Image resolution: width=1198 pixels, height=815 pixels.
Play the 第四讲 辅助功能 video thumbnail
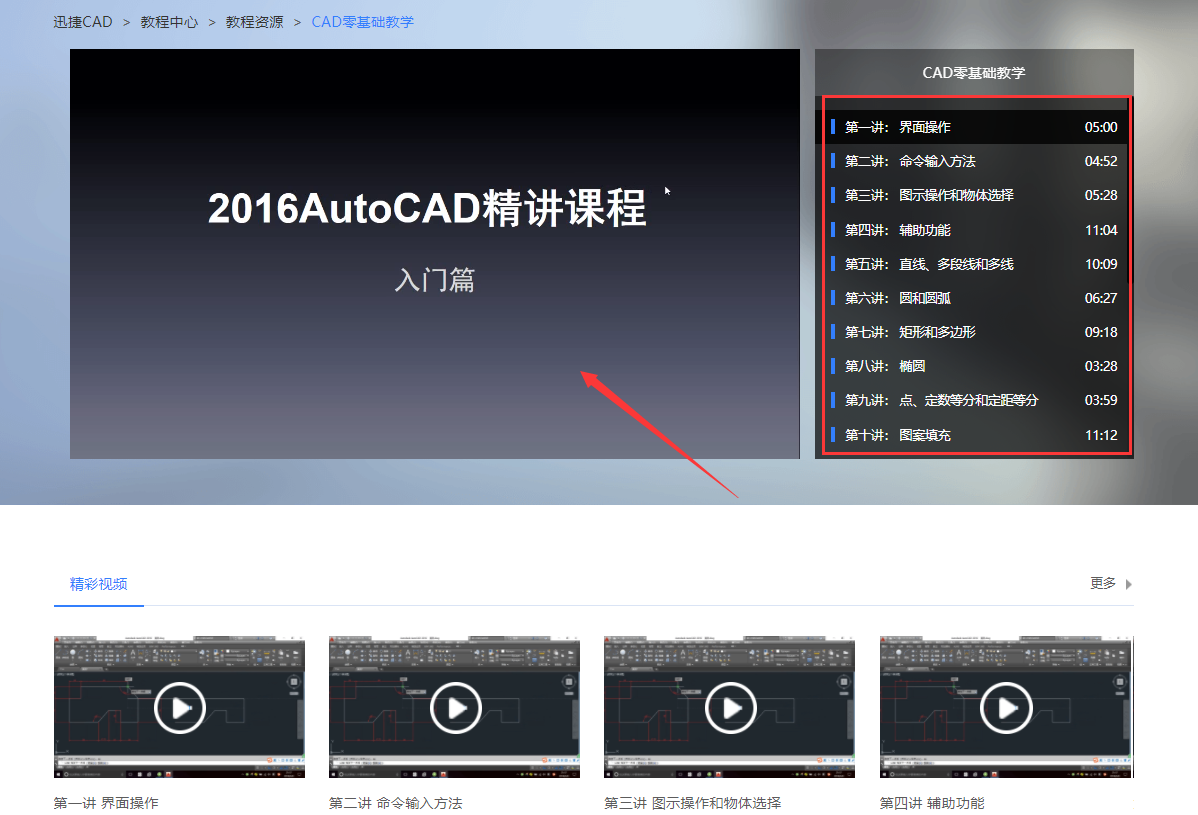(1005, 707)
